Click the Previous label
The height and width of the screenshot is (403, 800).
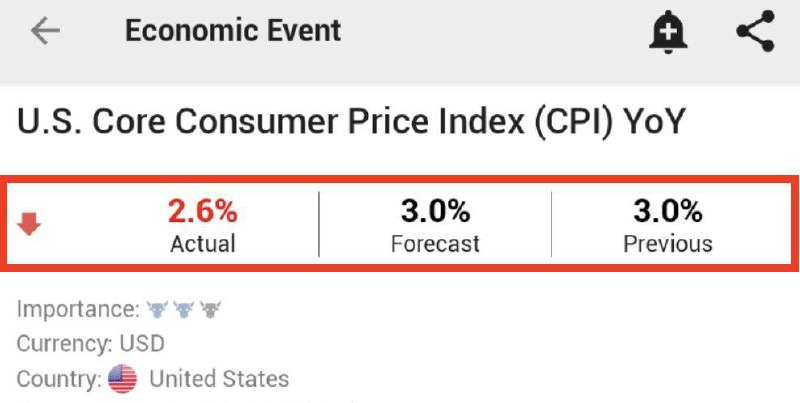(x=668, y=243)
